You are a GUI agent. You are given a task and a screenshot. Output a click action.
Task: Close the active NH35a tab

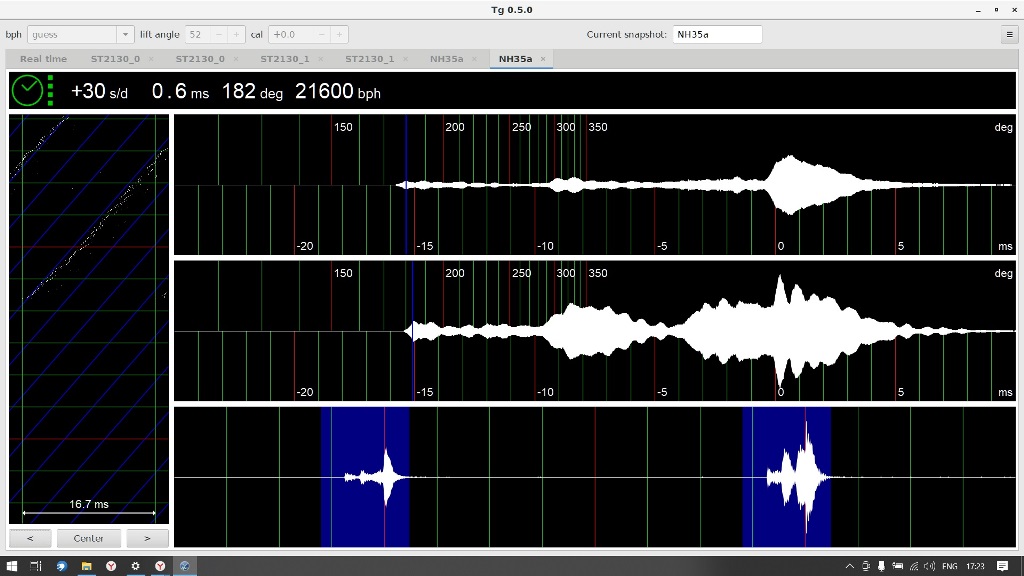543,59
